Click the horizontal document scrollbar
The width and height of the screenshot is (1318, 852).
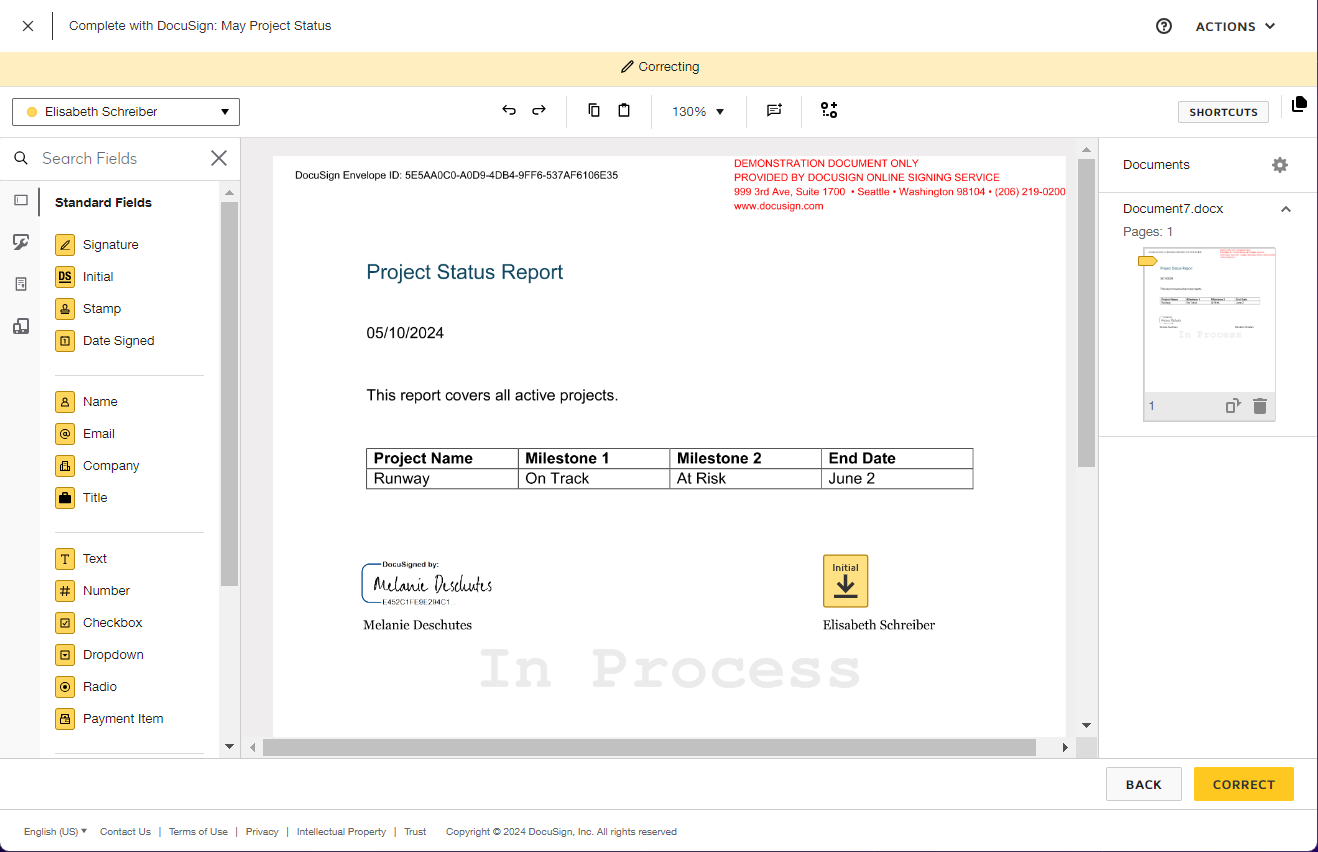(x=649, y=747)
